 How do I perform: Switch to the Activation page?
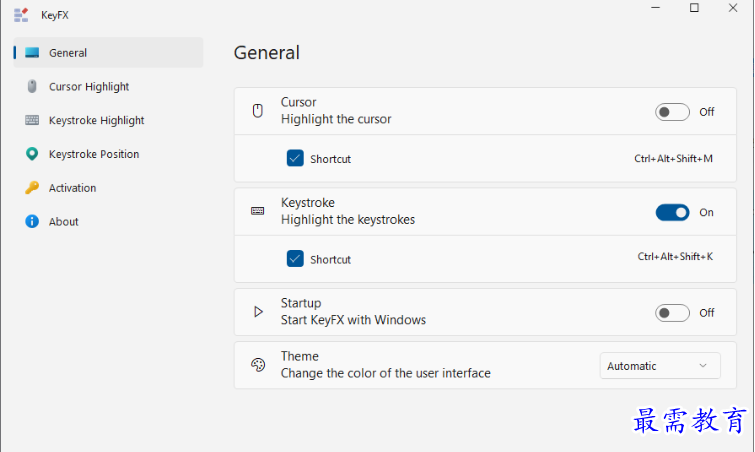click(108, 188)
